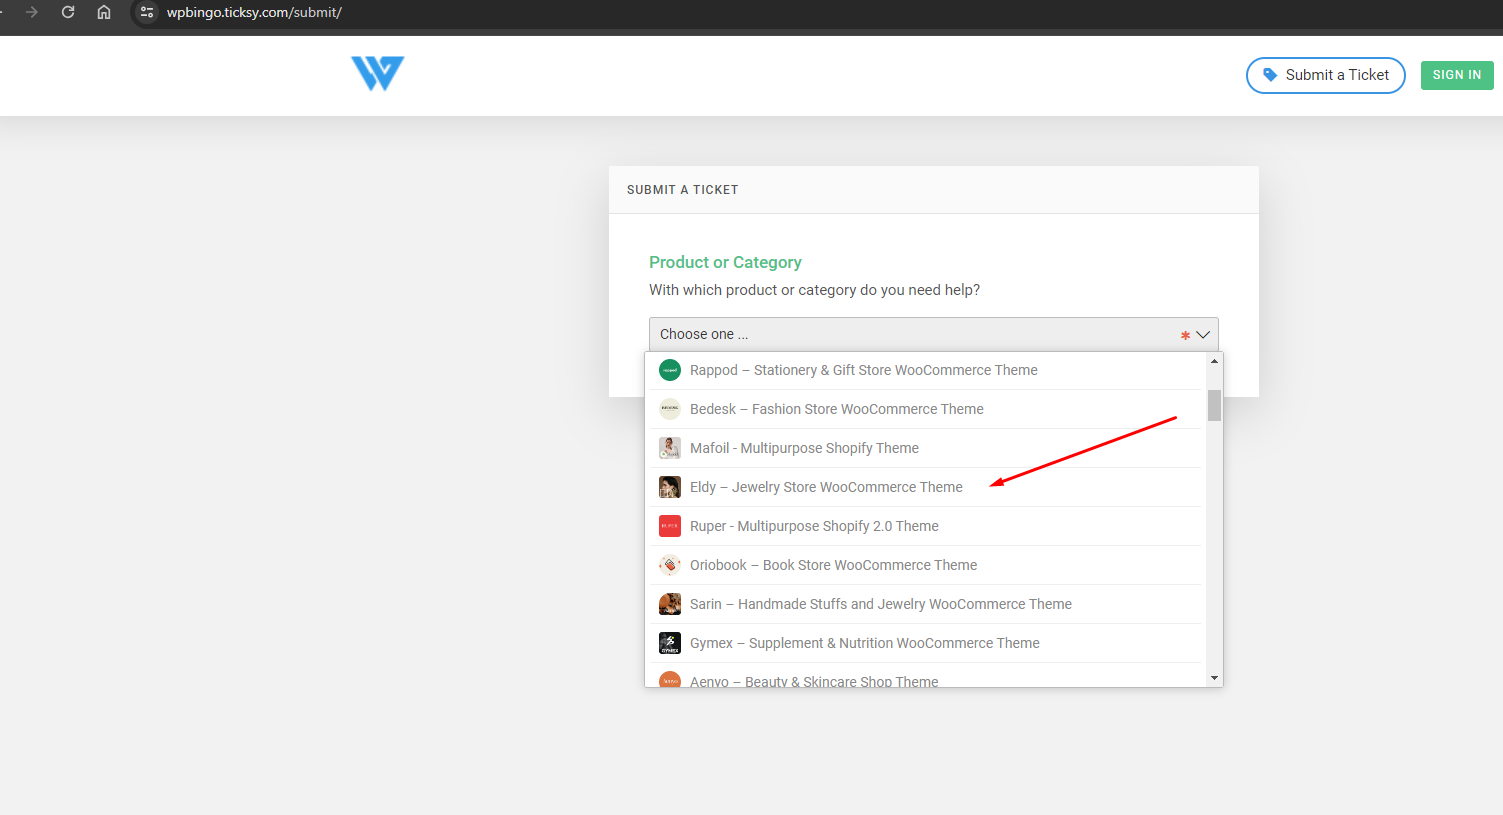The width and height of the screenshot is (1503, 815).
Task: Click the SIGN IN button
Action: point(1457,75)
